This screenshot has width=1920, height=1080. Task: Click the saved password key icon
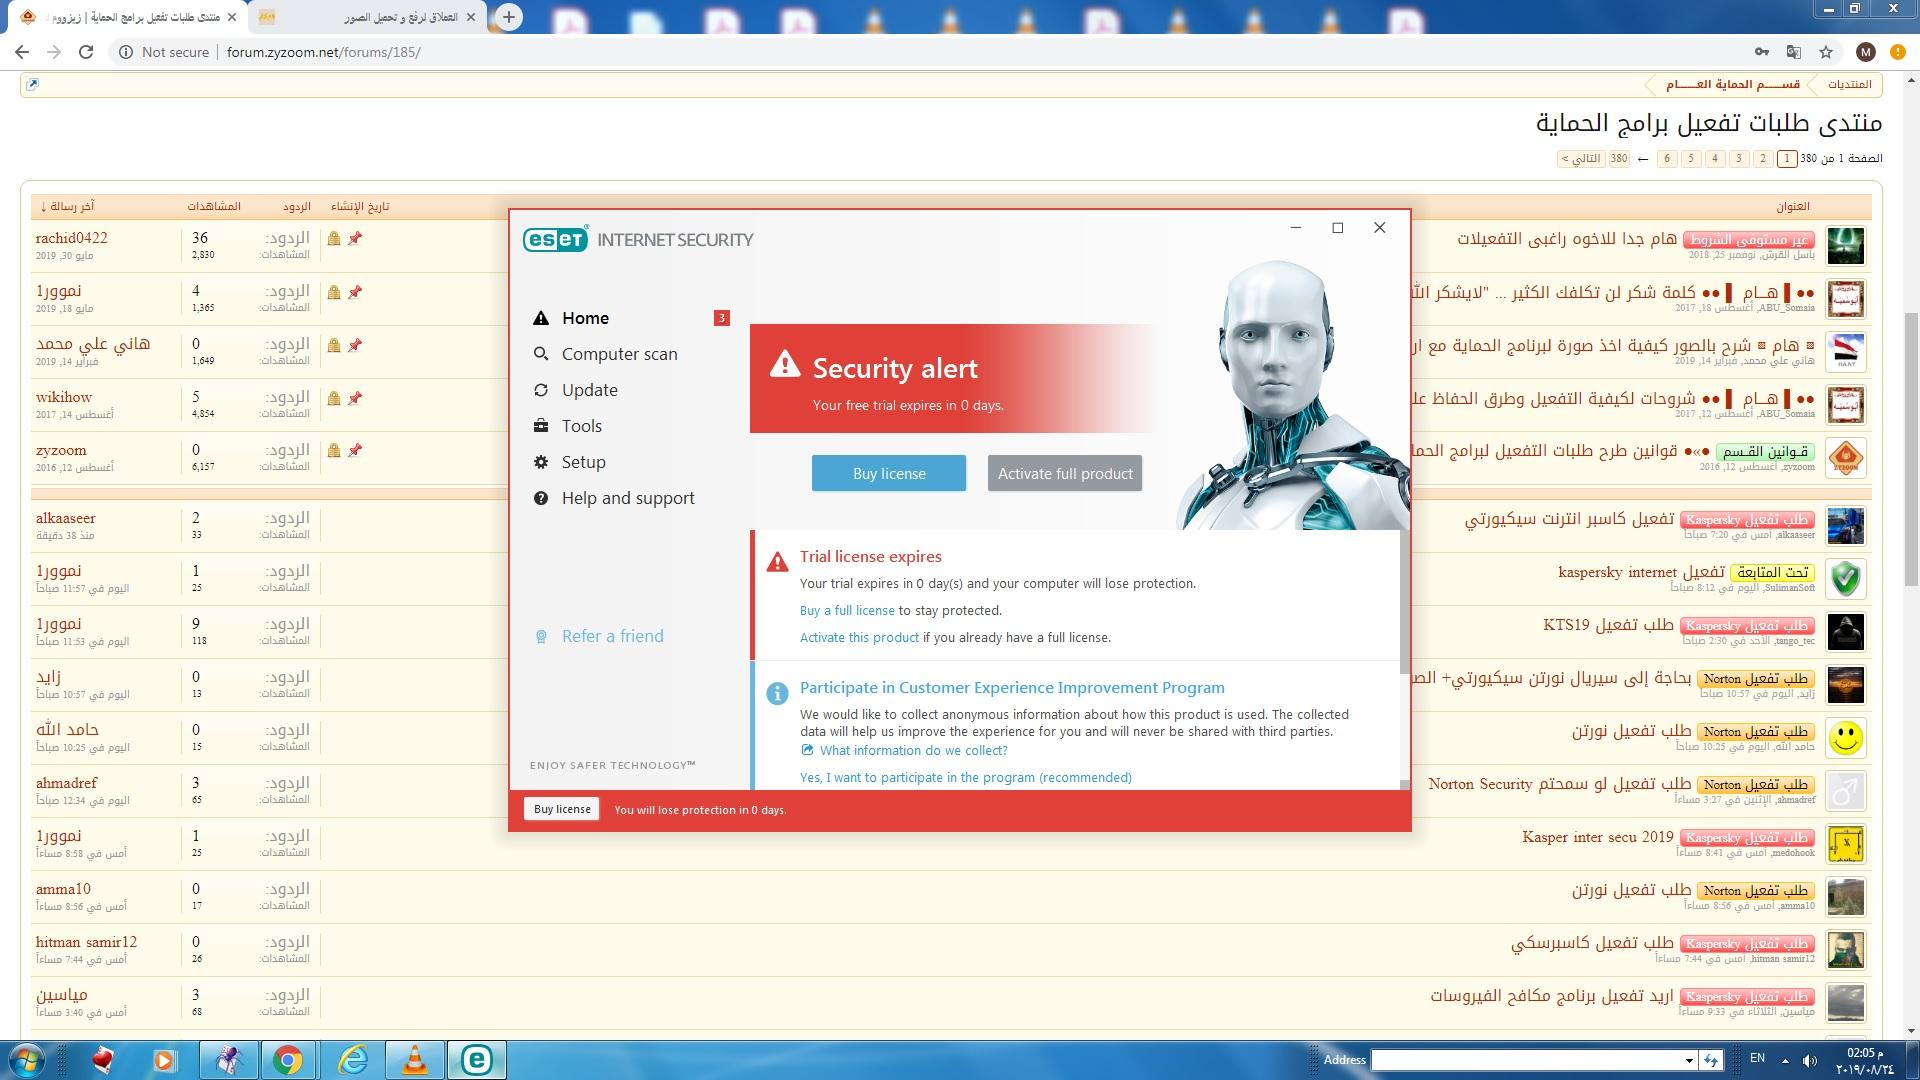pos(1761,52)
